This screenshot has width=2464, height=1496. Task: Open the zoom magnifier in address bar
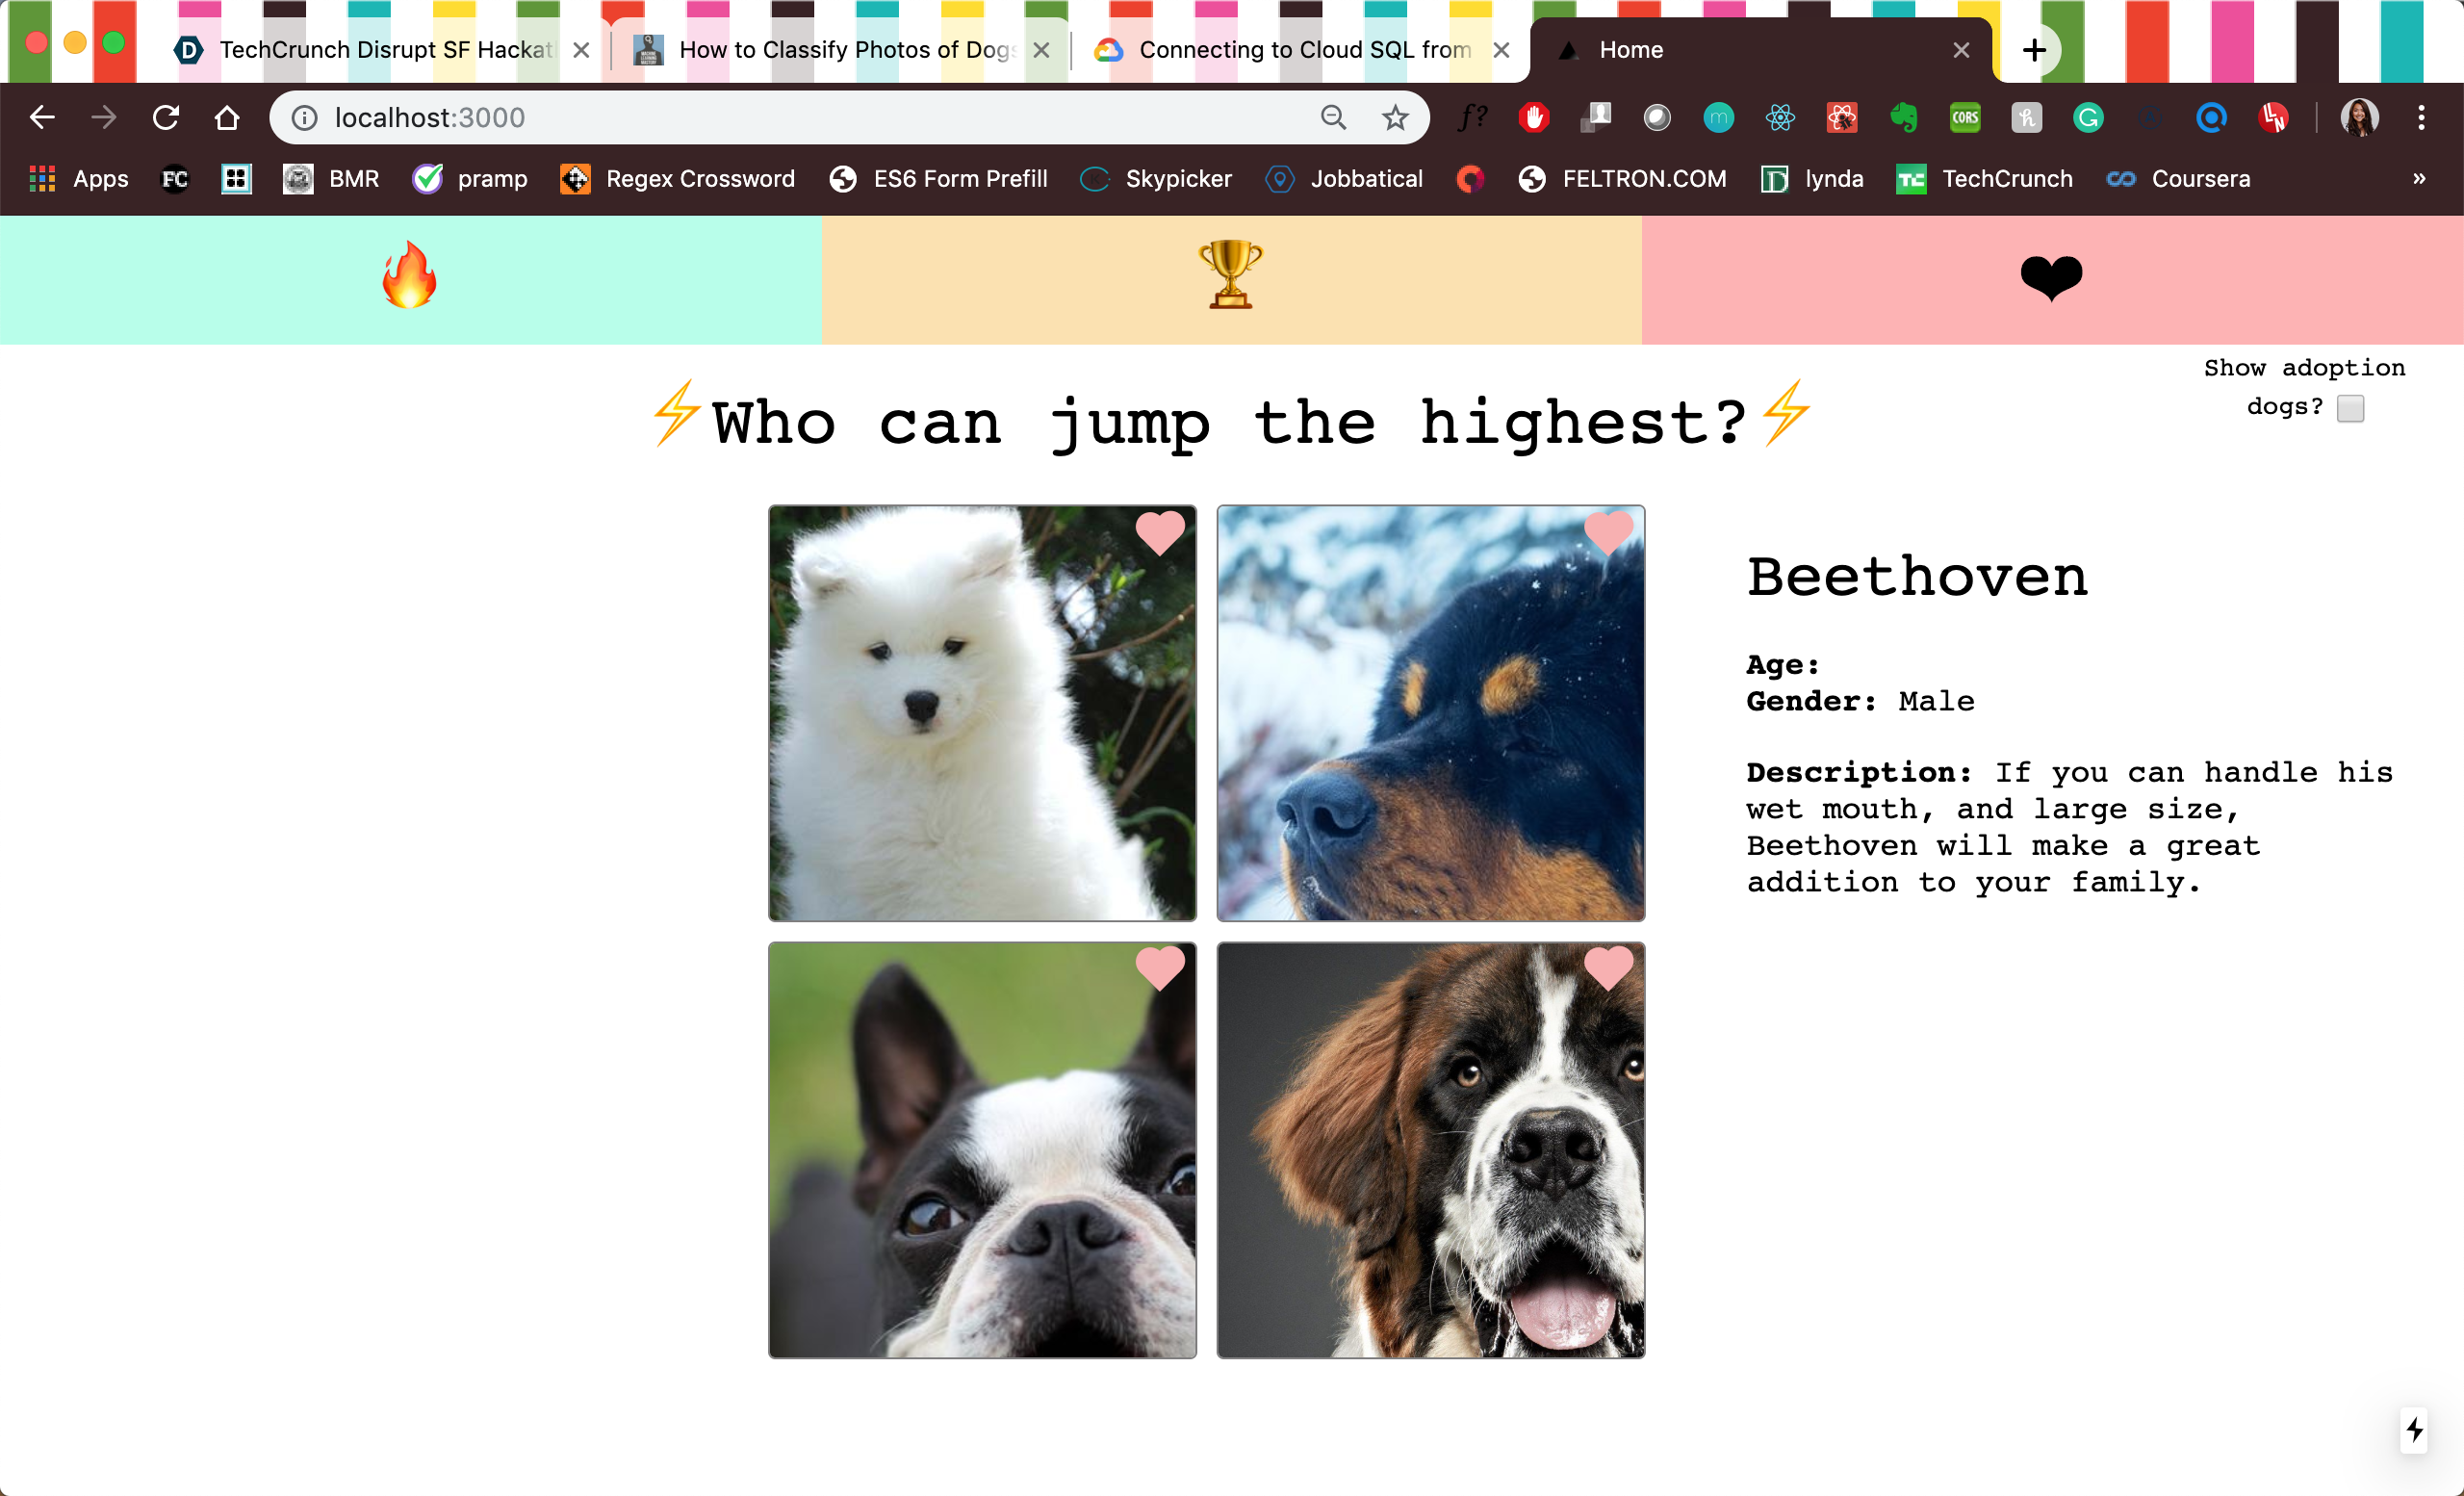click(x=1333, y=118)
